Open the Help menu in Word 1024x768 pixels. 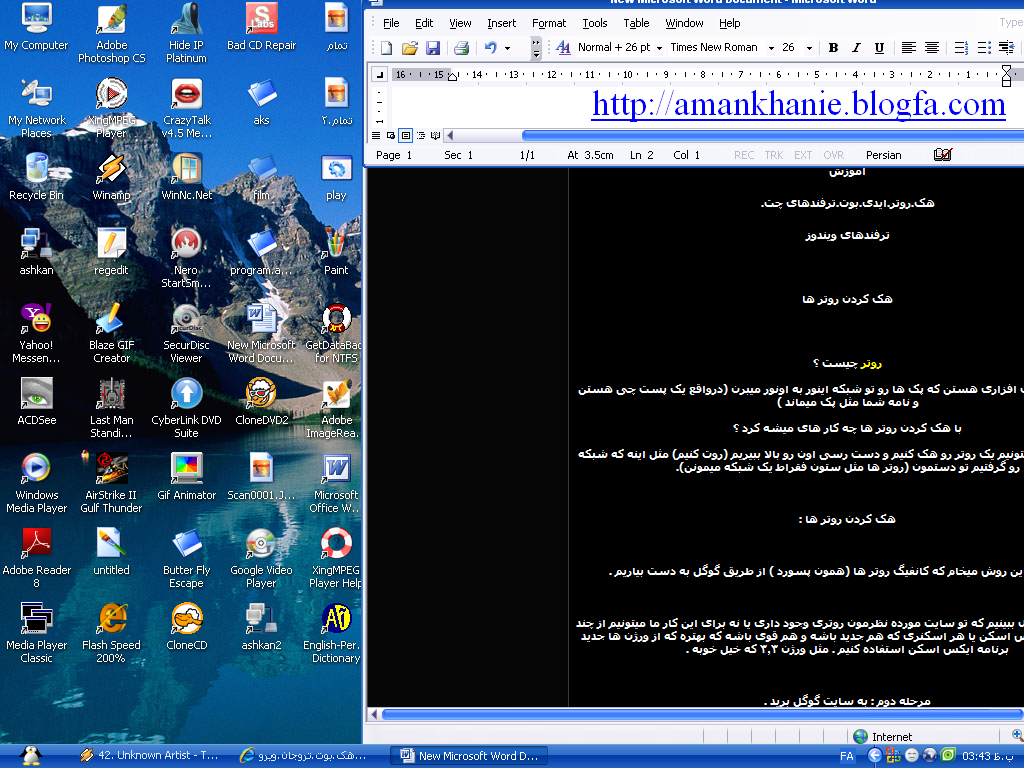729,24
